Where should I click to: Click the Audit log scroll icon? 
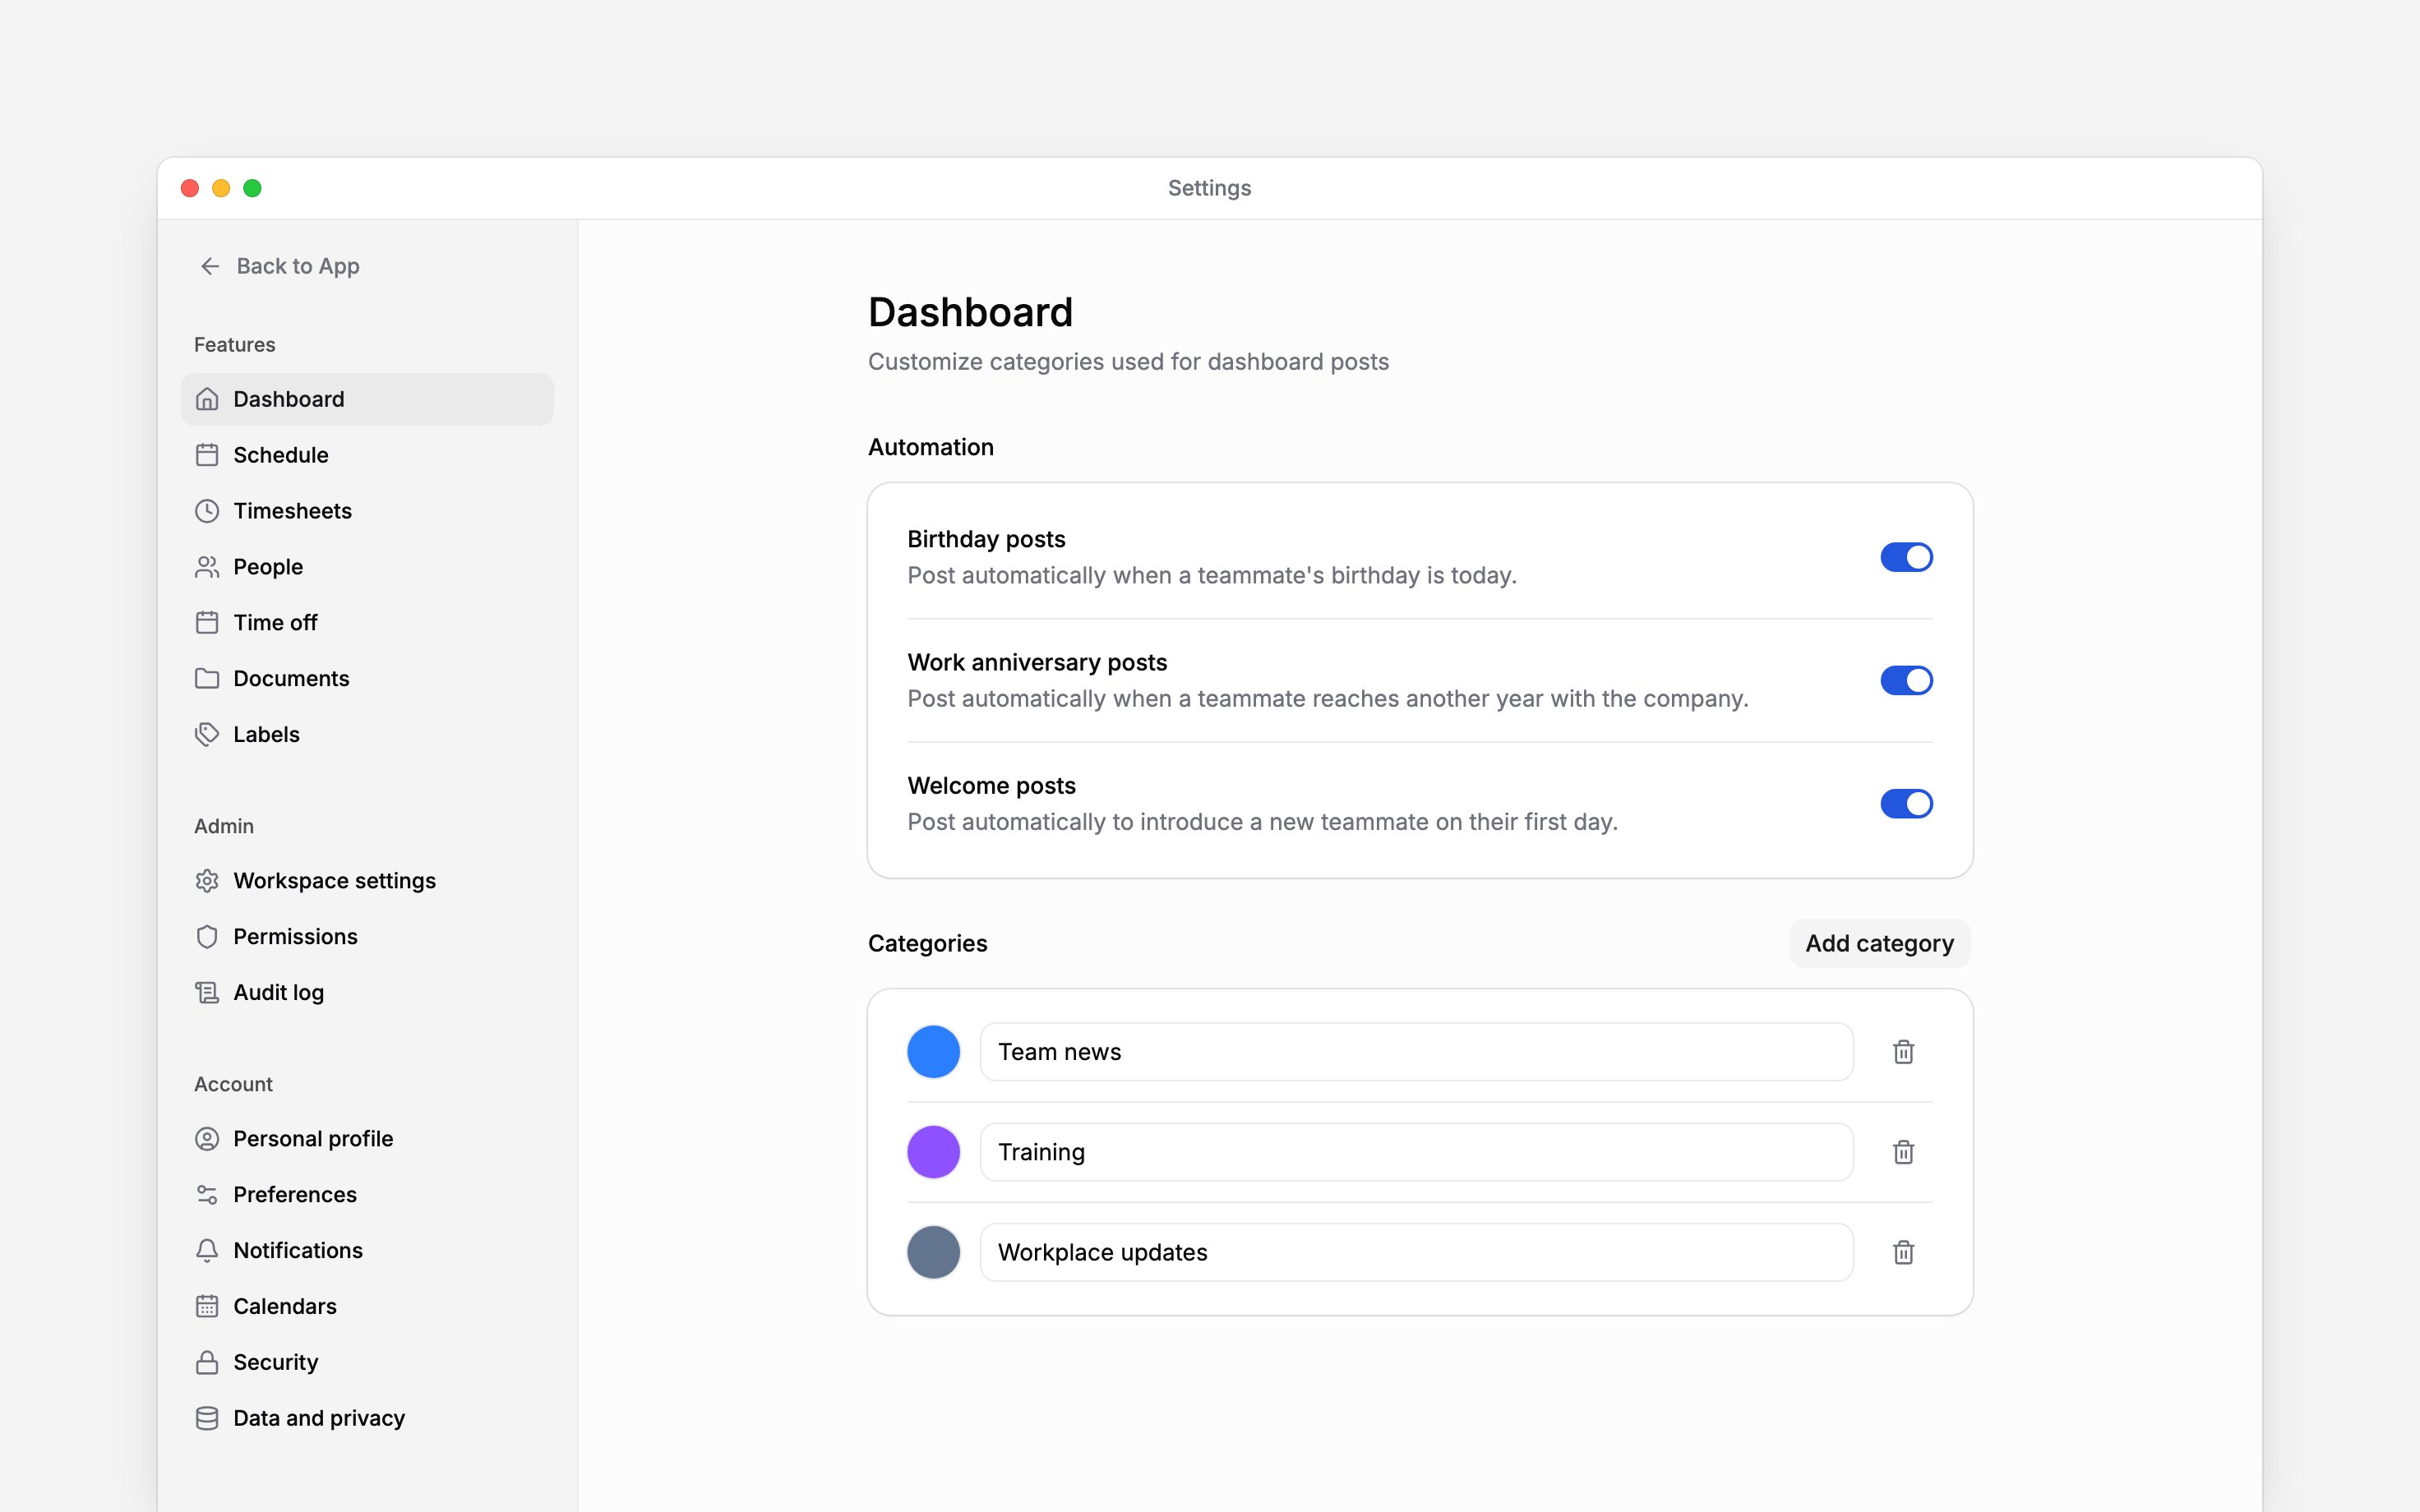click(x=207, y=993)
